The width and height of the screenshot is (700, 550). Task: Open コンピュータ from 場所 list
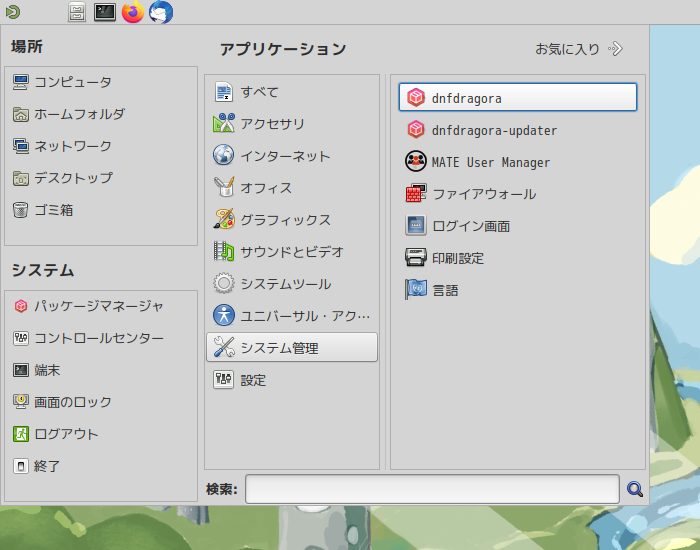pos(73,82)
